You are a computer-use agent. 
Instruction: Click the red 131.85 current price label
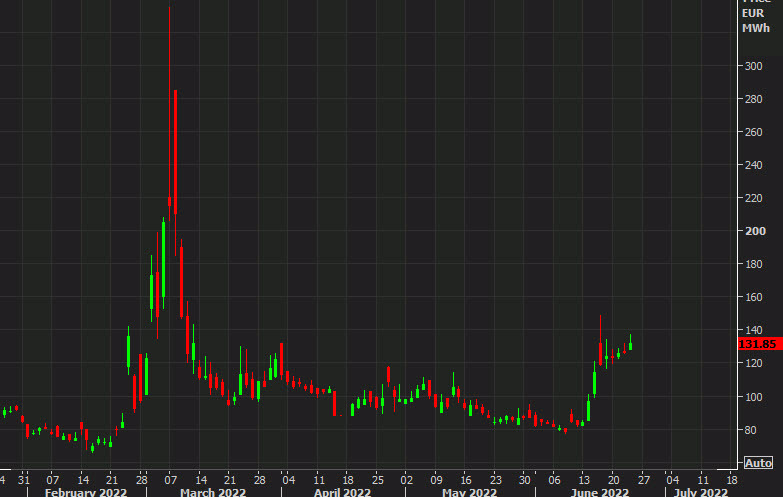759,344
